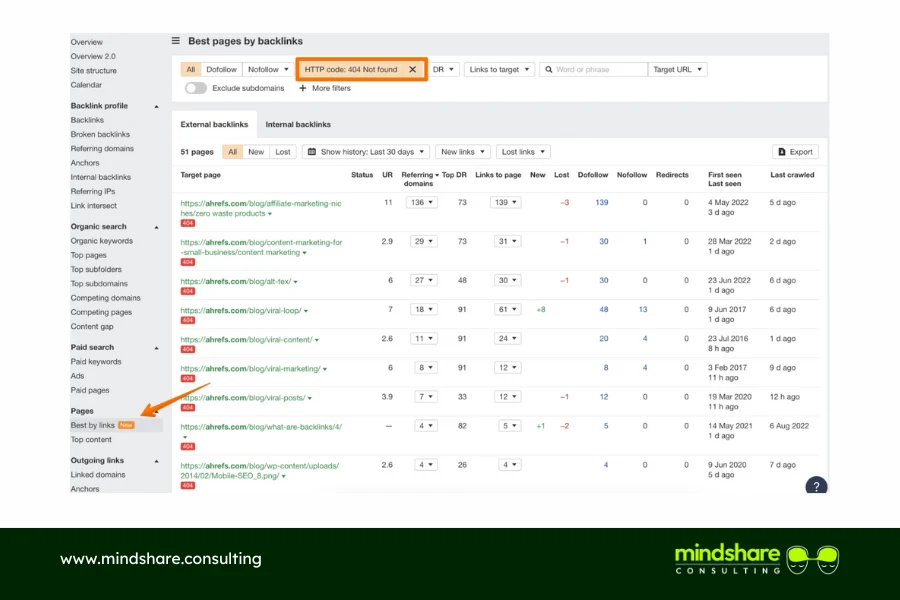Open the Nofollow filter dropdown
The image size is (900, 600).
pyautogui.click(x=268, y=69)
